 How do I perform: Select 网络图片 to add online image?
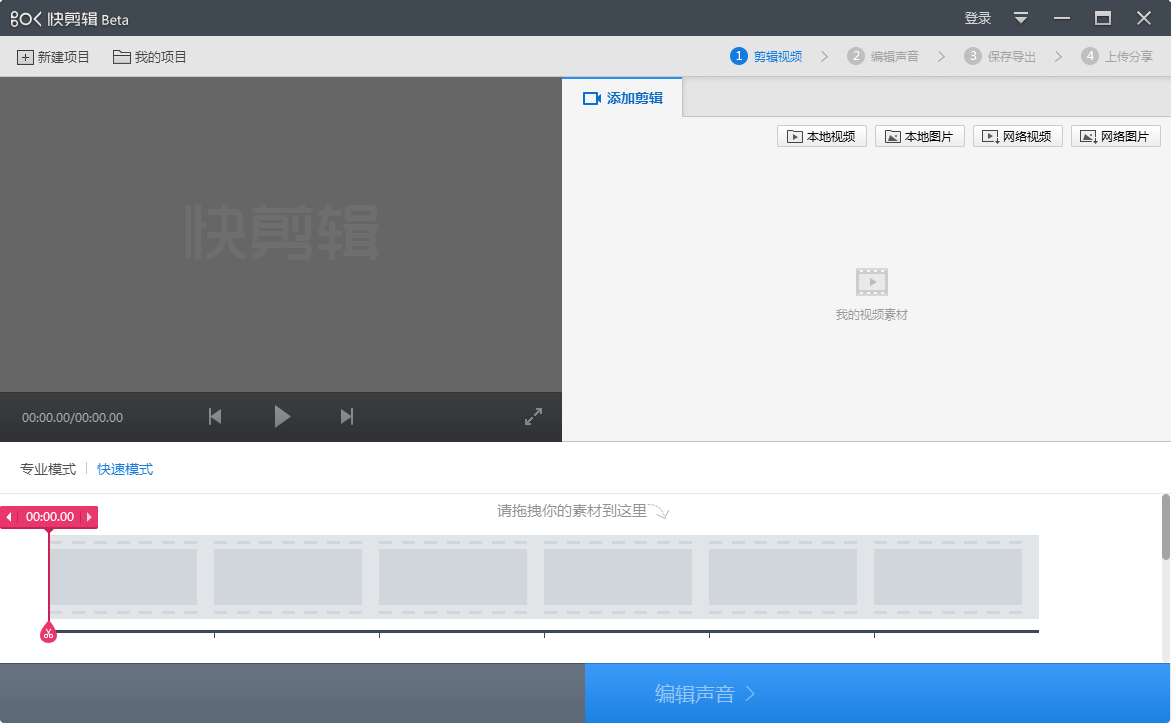point(1115,136)
